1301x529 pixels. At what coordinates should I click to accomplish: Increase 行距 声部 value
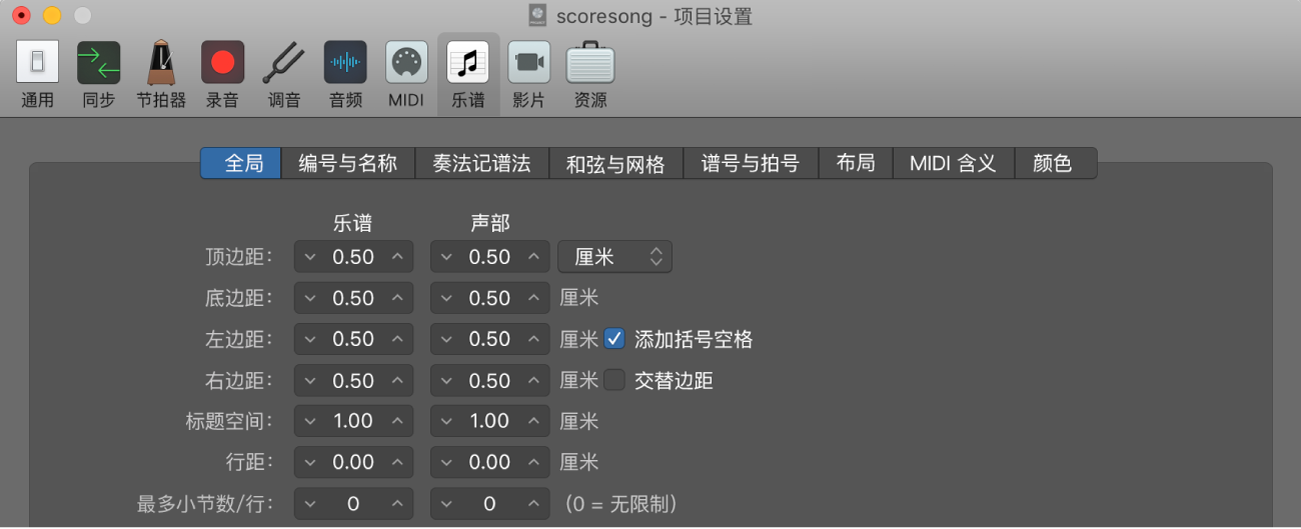click(534, 462)
